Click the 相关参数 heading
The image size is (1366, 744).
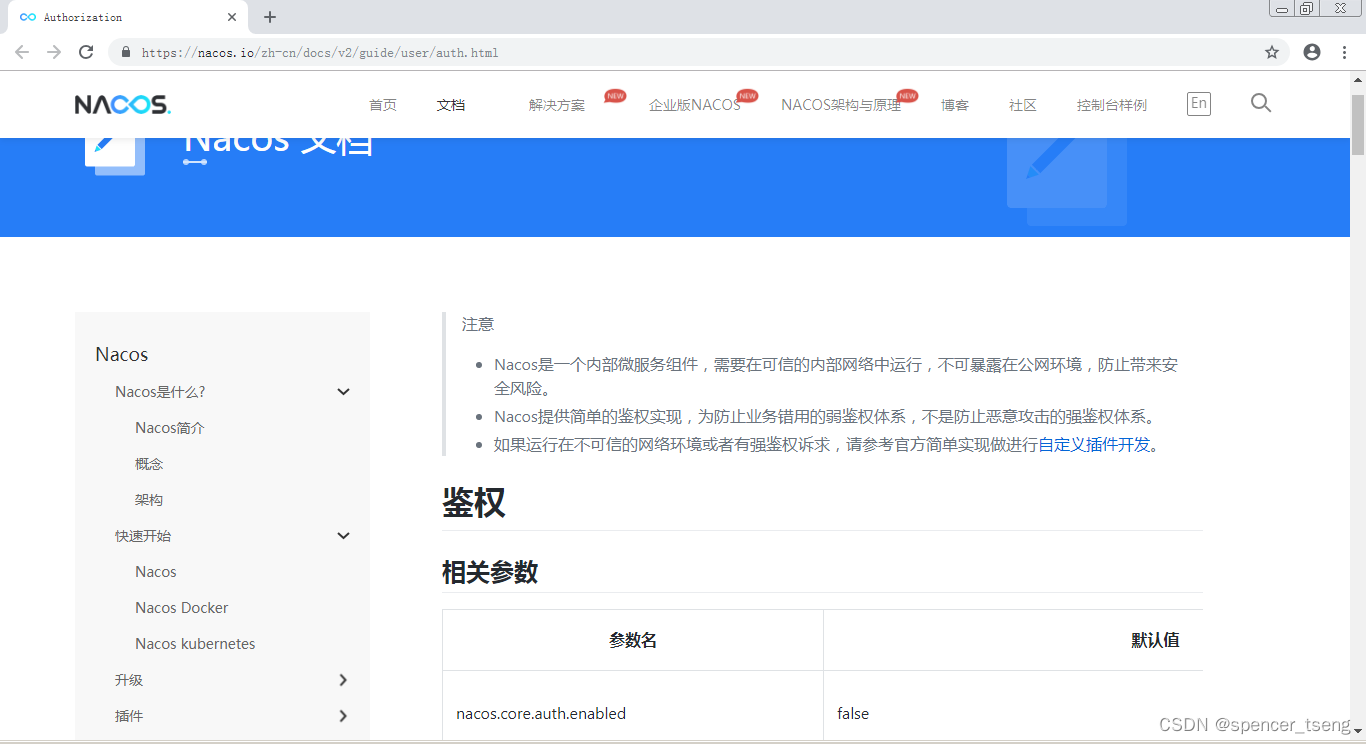pyautogui.click(x=490, y=572)
